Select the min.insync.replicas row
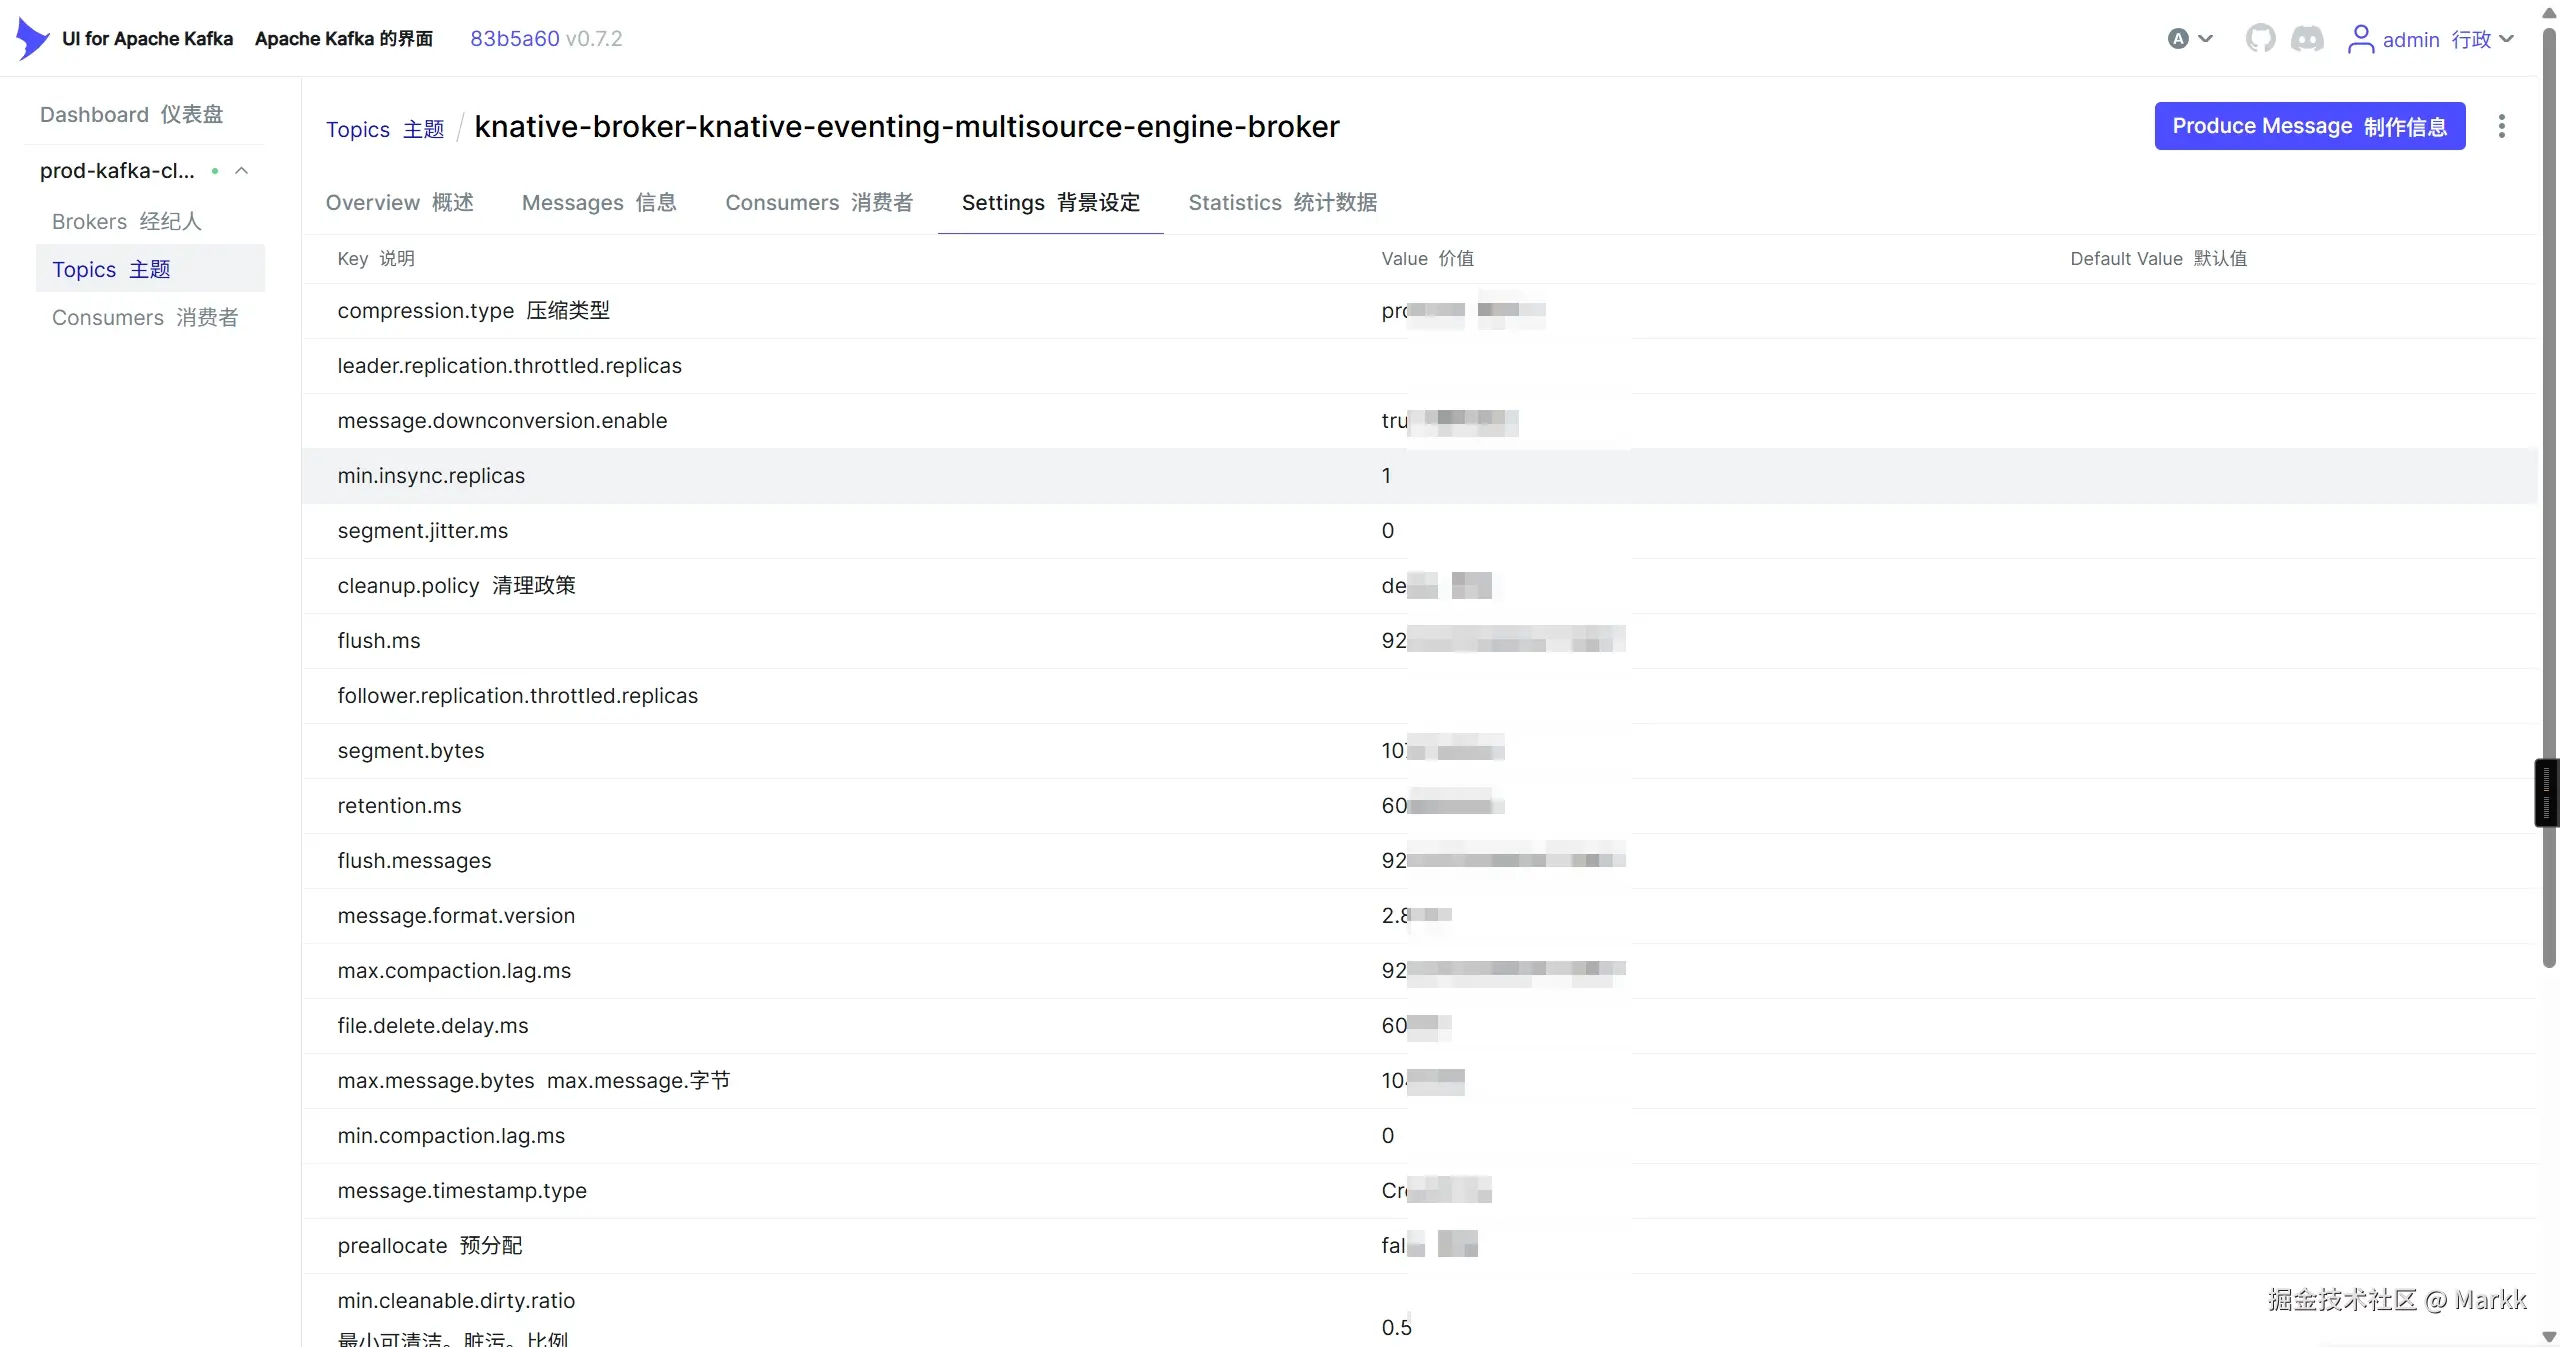 click(x=1419, y=476)
